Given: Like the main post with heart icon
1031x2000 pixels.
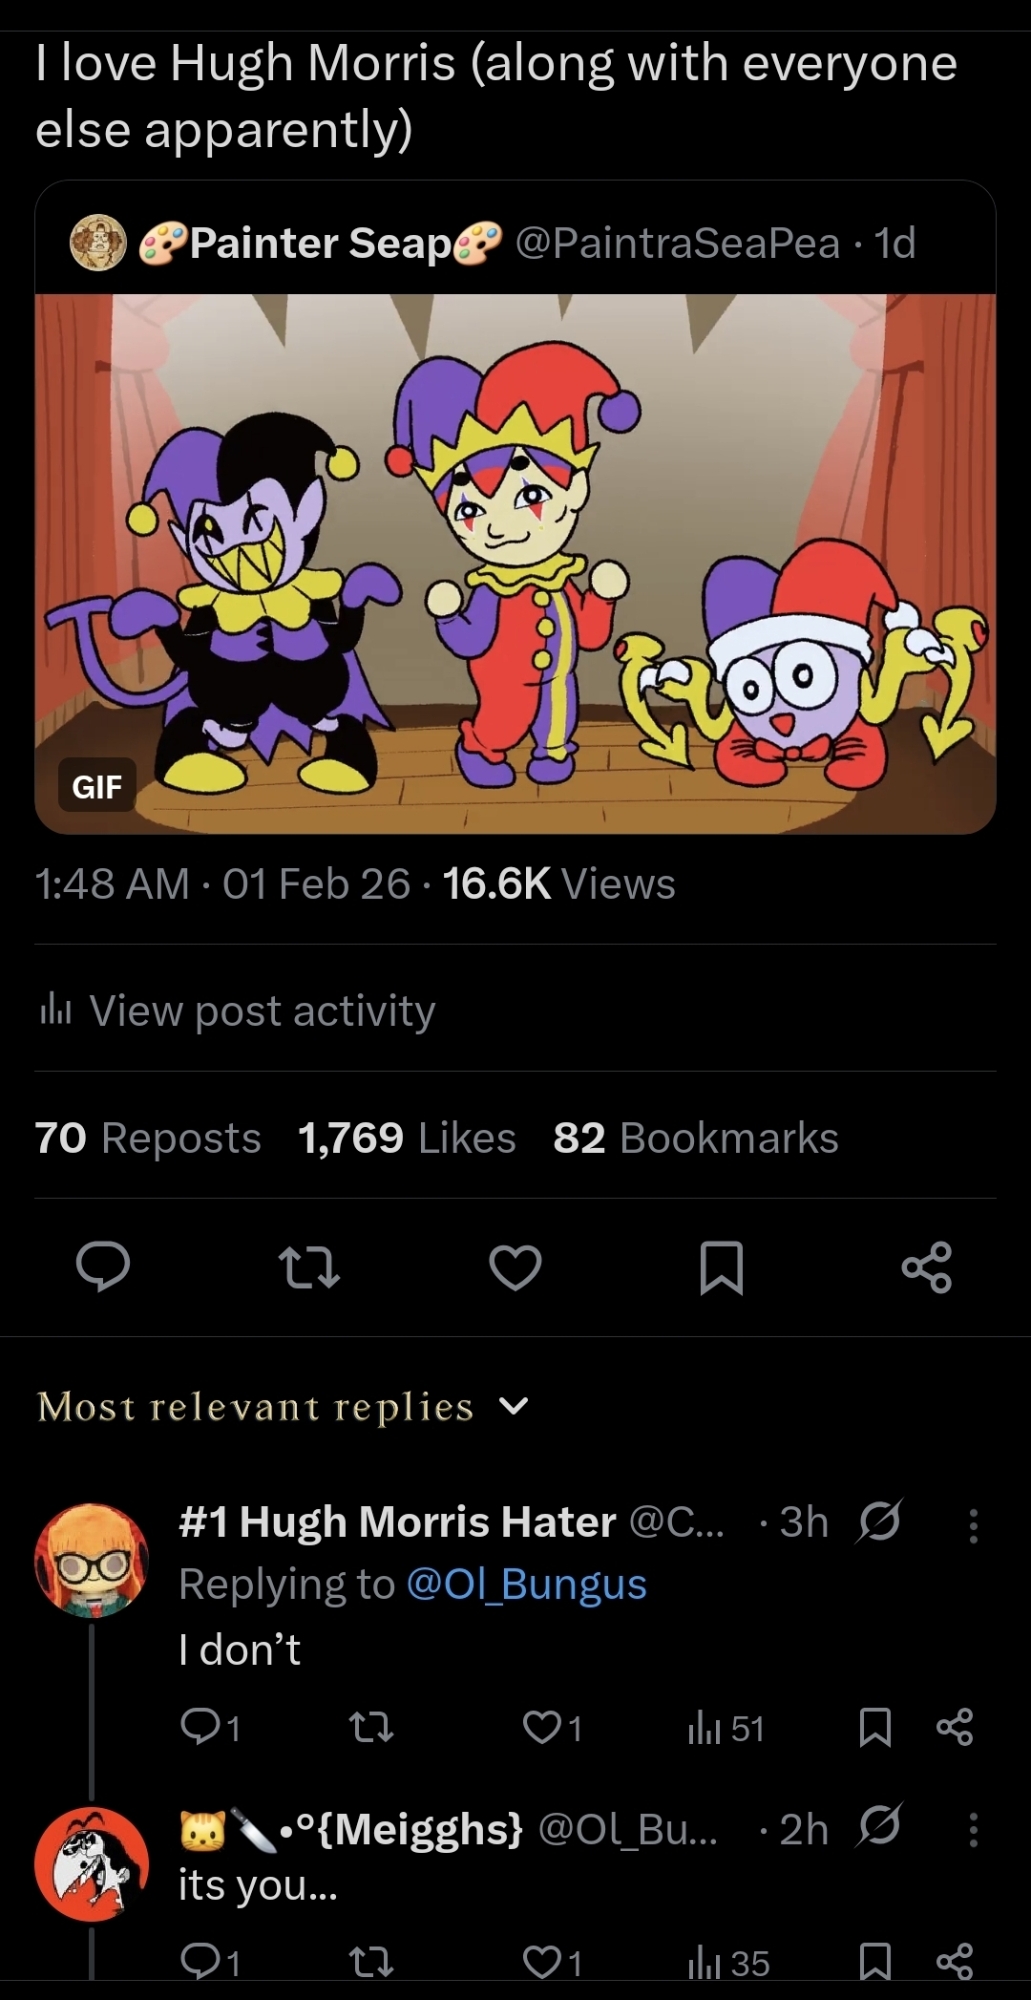Looking at the screenshot, I should (515, 1267).
